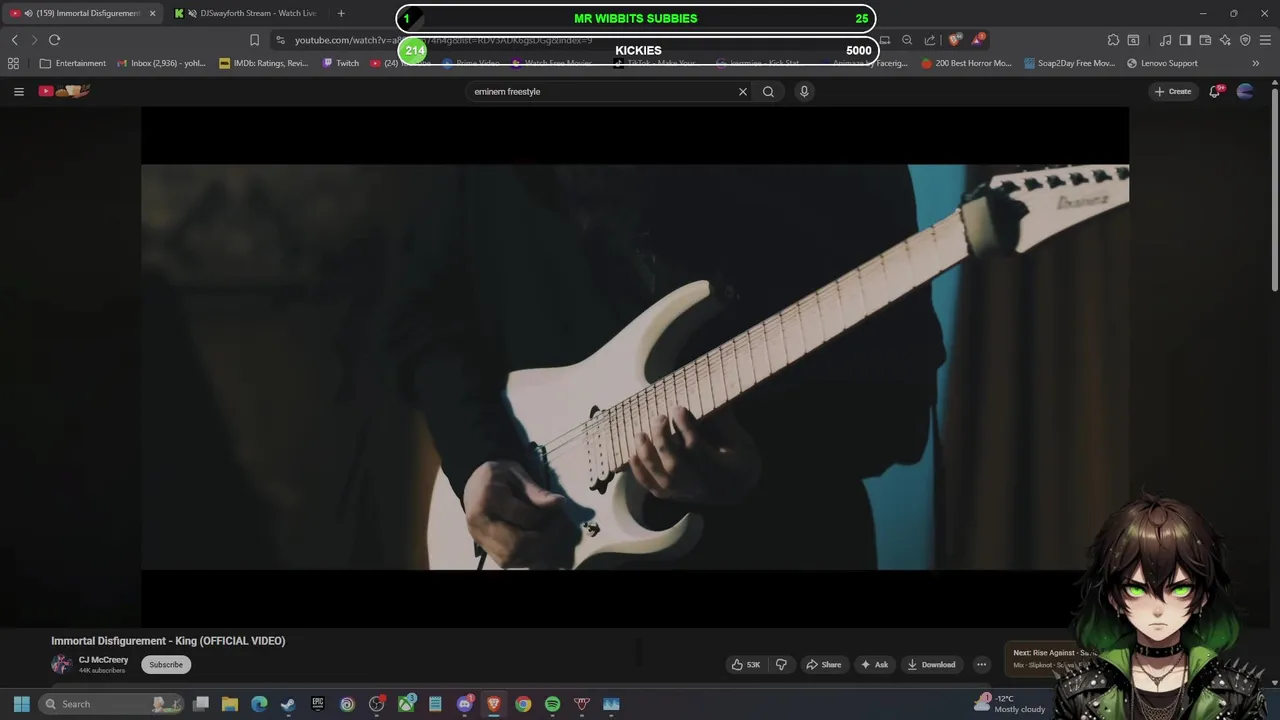Toggle the browser sidebar panel
Image resolution: width=1280 pixels, height=720 pixels.
click(1185, 40)
